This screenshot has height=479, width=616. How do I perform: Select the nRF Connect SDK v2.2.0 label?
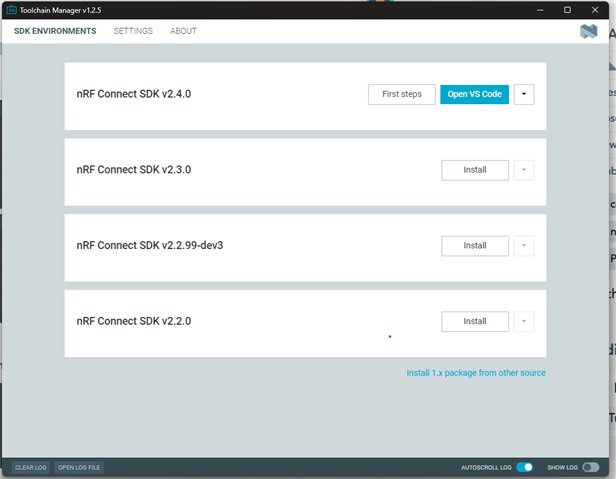tap(134, 321)
